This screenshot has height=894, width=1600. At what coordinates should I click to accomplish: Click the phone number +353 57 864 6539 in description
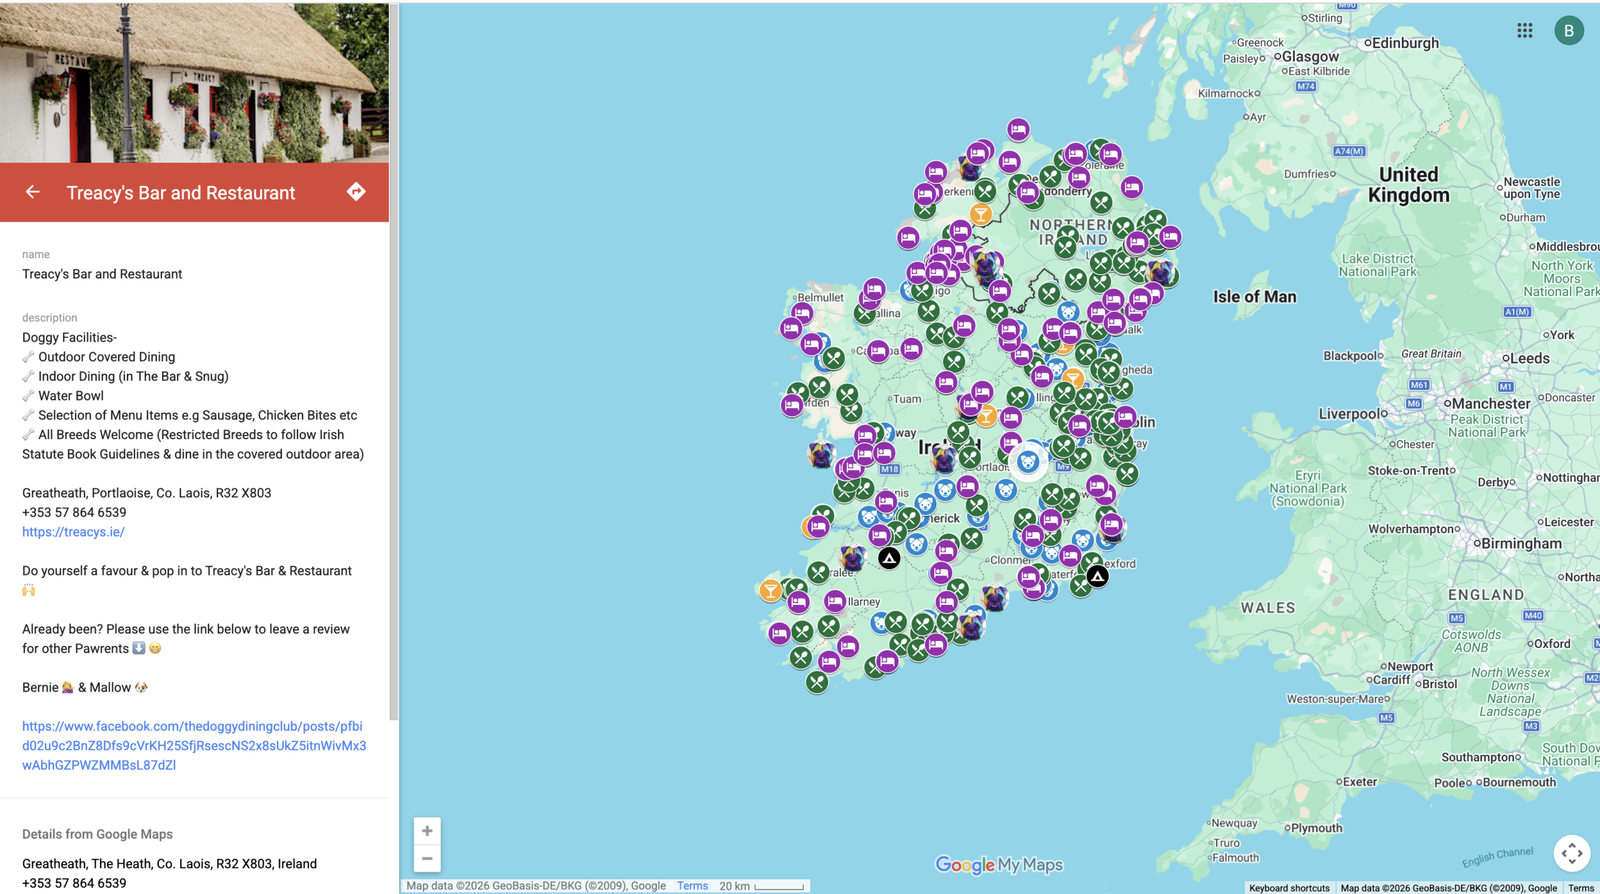74,512
